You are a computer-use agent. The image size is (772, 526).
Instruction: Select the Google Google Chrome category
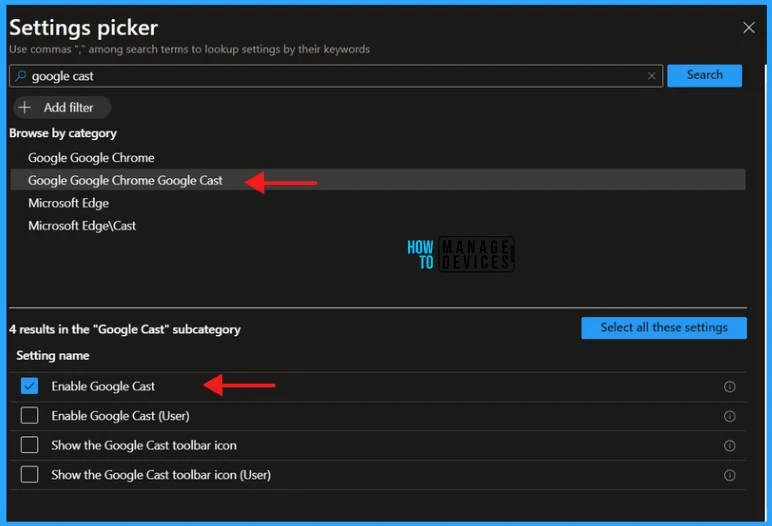pos(91,158)
